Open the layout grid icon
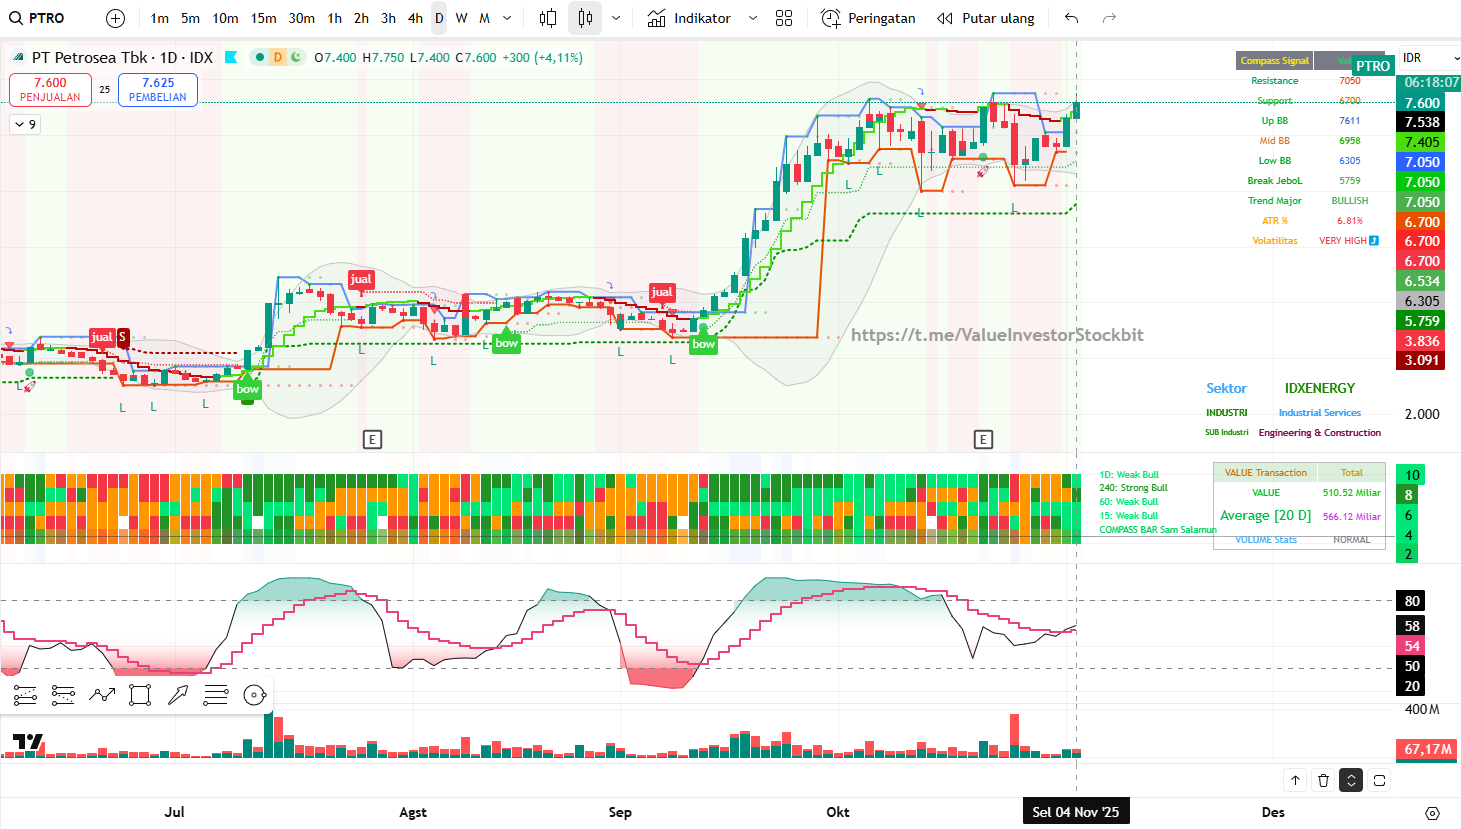Viewport: 1461px width, 829px height. point(784,18)
